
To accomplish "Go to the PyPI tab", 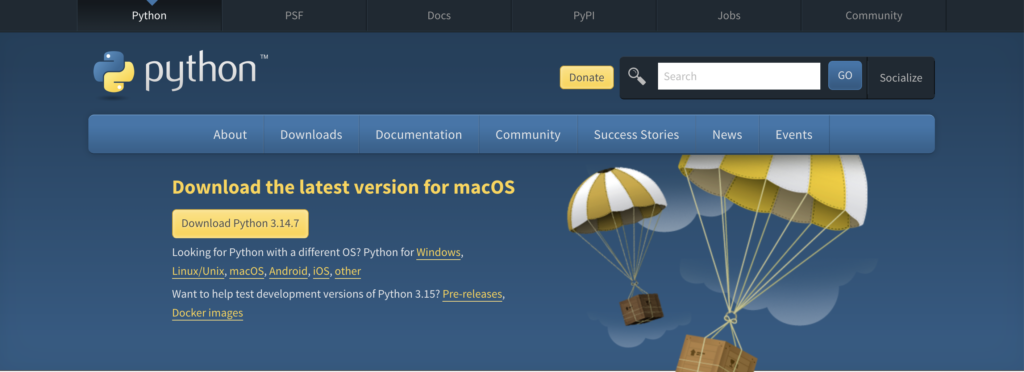I will [x=584, y=16].
